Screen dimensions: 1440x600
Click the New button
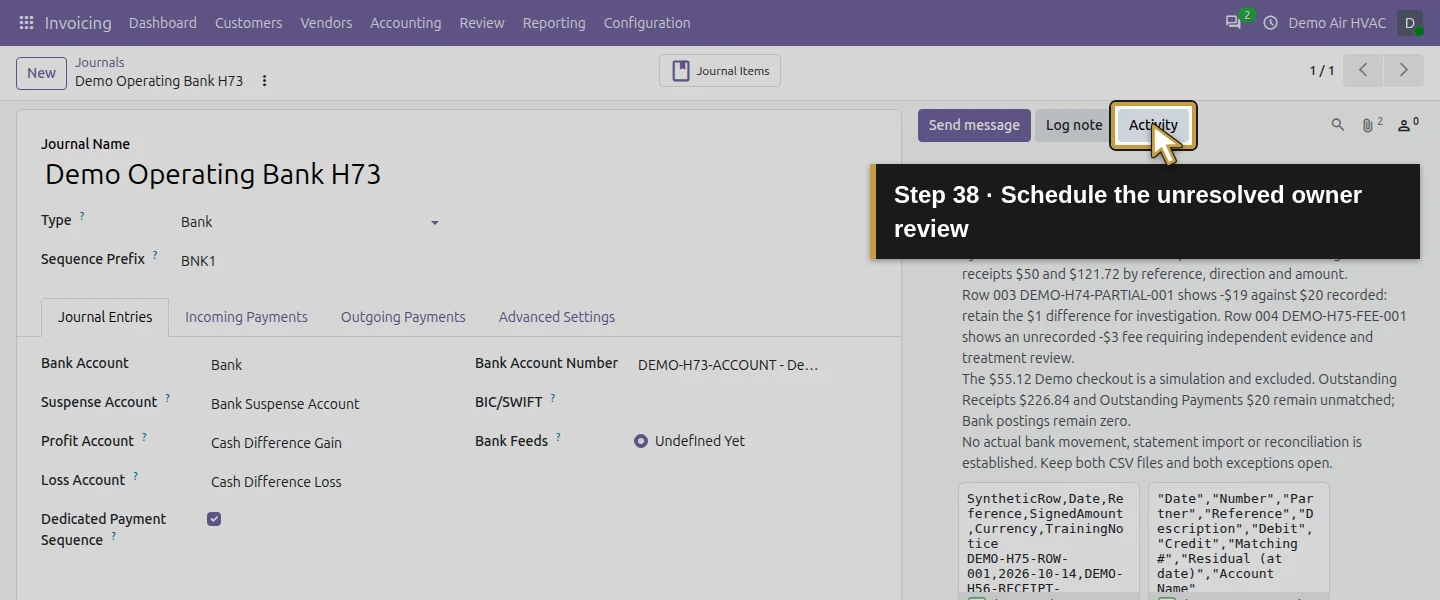42,73
